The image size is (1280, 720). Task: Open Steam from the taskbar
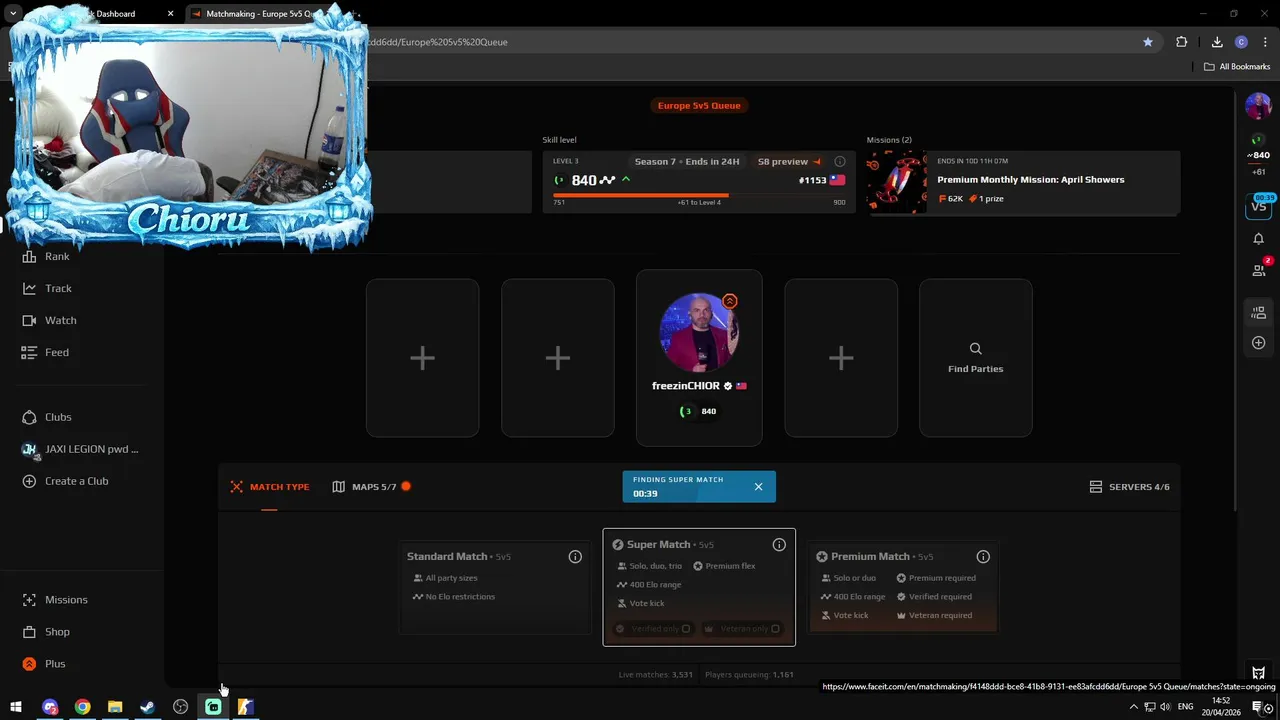pos(147,707)
